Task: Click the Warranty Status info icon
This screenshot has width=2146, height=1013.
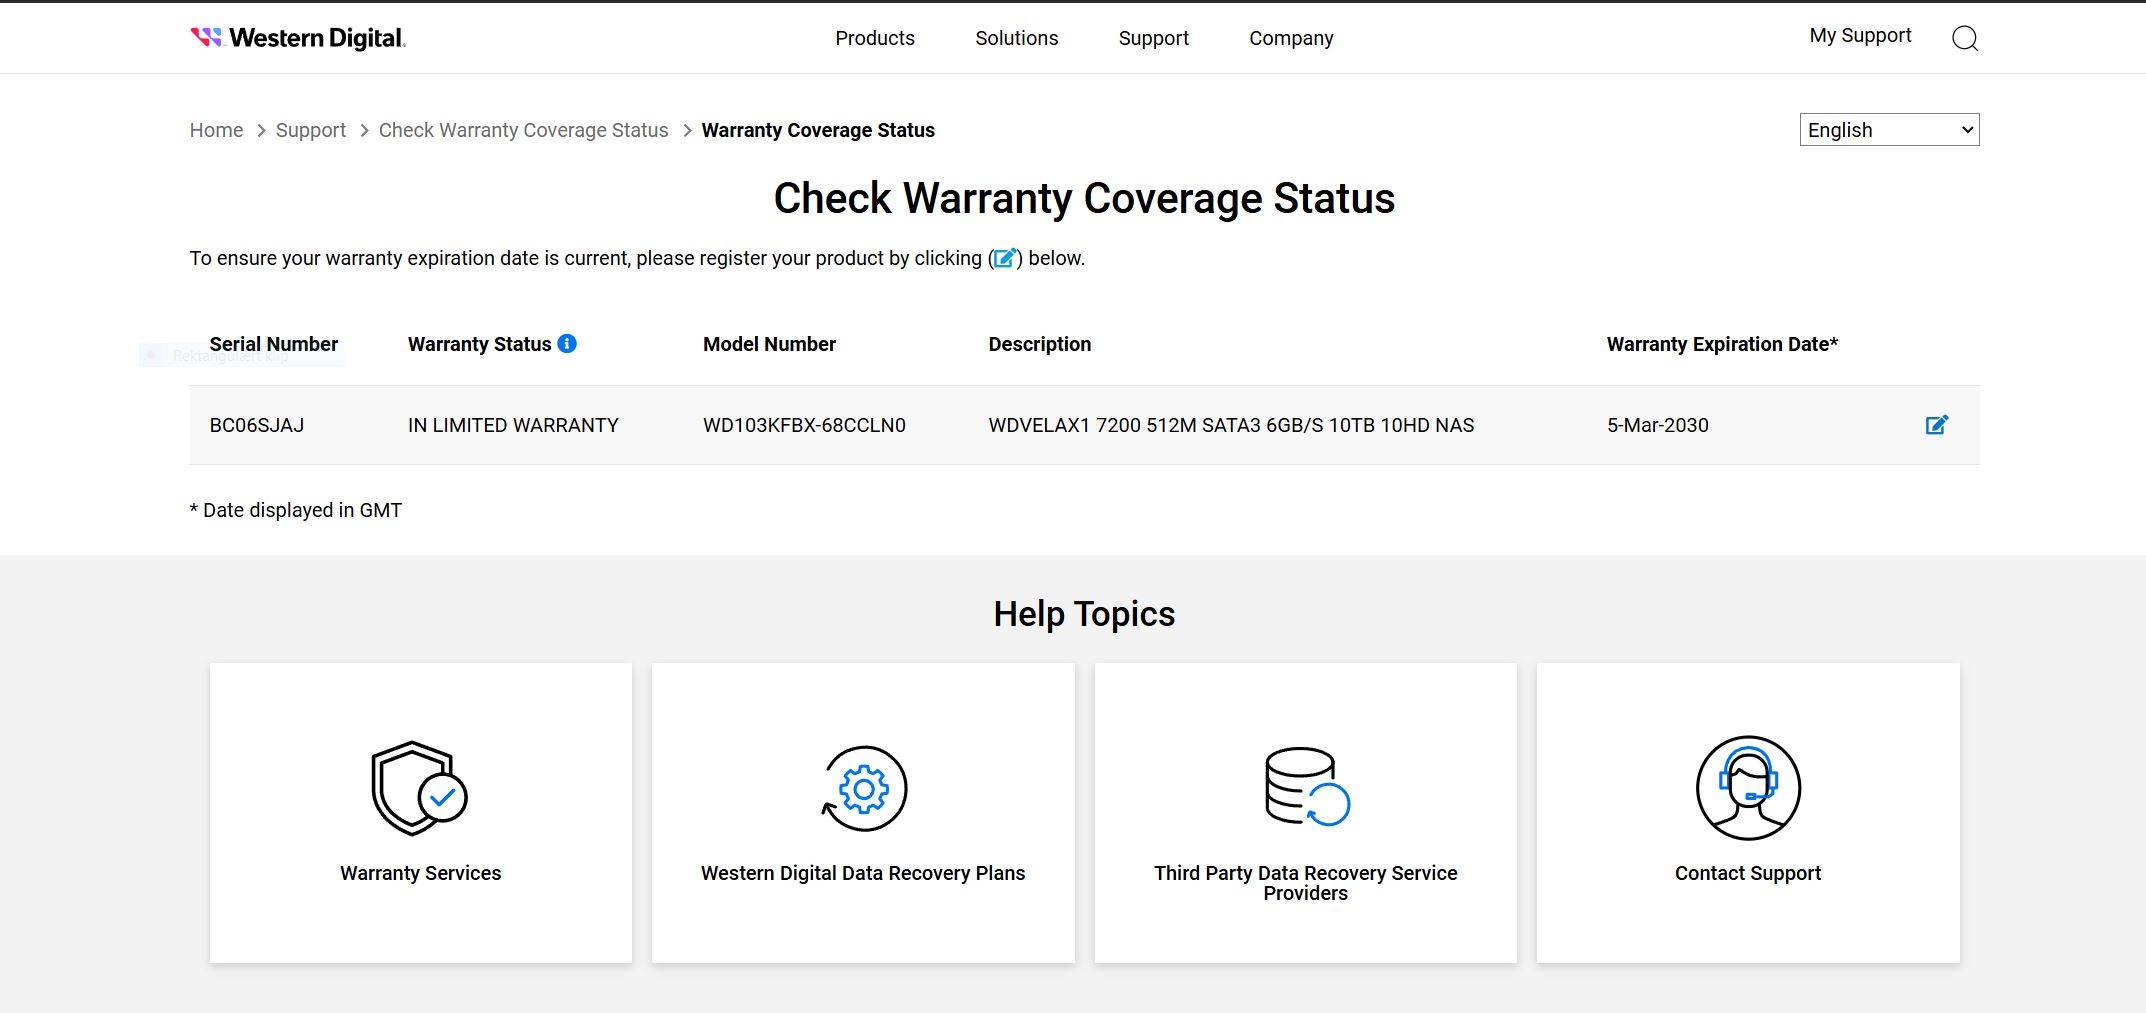Action: coord(567,343)
